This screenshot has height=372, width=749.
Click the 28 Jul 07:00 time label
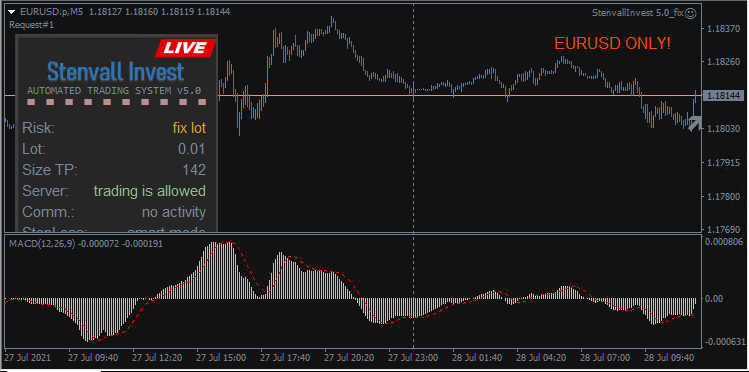coord(604,357)
